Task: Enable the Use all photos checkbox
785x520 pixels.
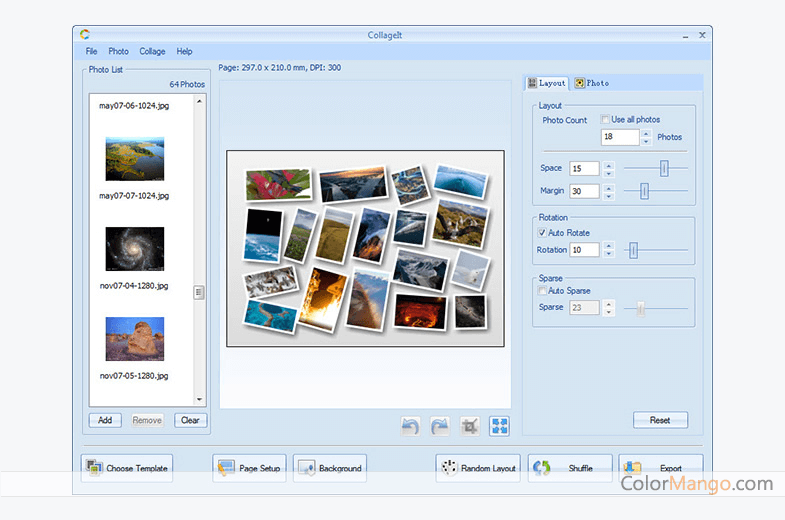Action: 605,120
